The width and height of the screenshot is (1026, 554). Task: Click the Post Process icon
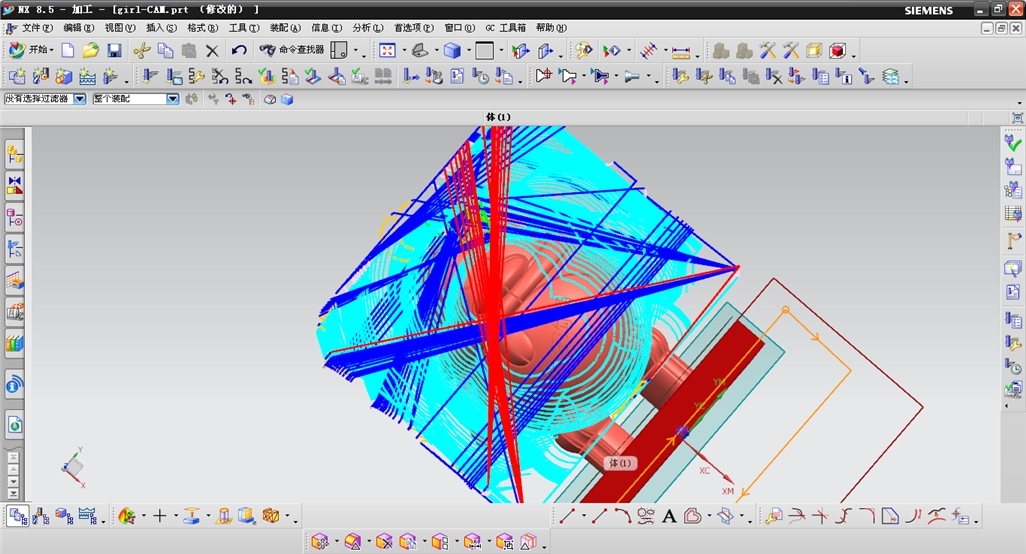(433, 77)
